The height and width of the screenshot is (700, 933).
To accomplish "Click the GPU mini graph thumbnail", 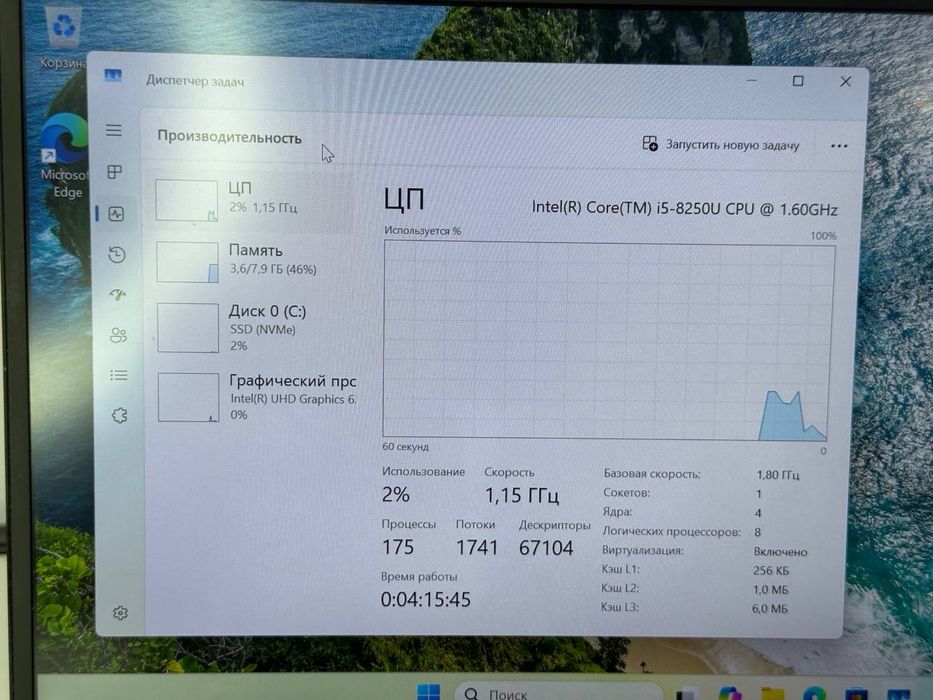I will tap(189, 397).
